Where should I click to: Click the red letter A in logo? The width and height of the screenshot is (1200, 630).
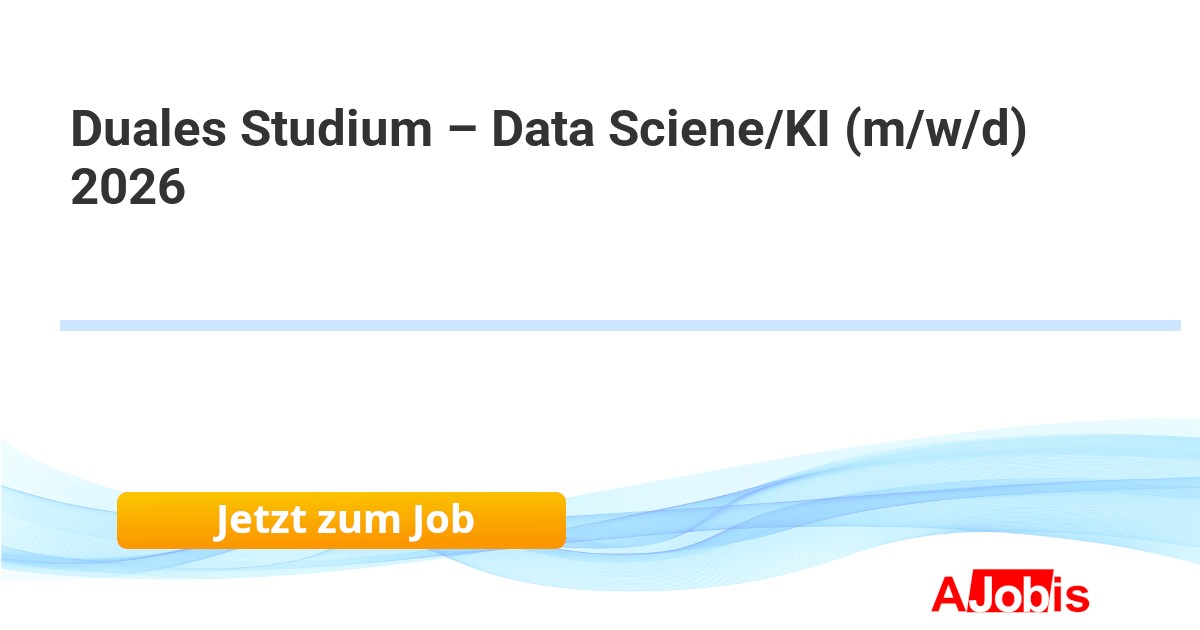point(948,595)
